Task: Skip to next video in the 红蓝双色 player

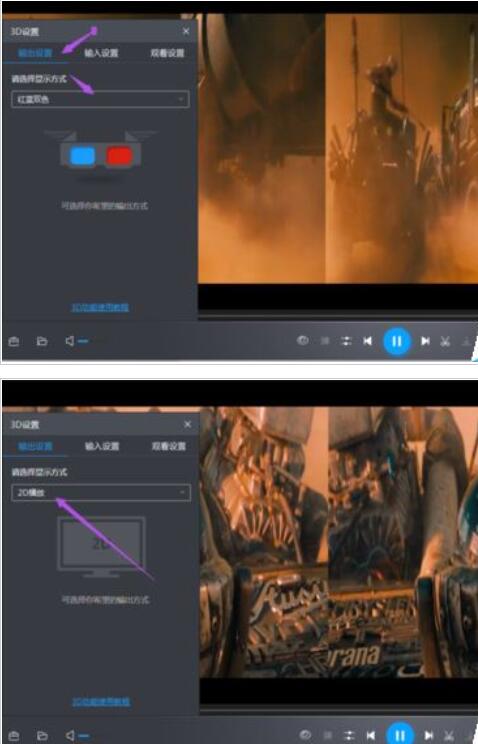Action: click(425, 341)
